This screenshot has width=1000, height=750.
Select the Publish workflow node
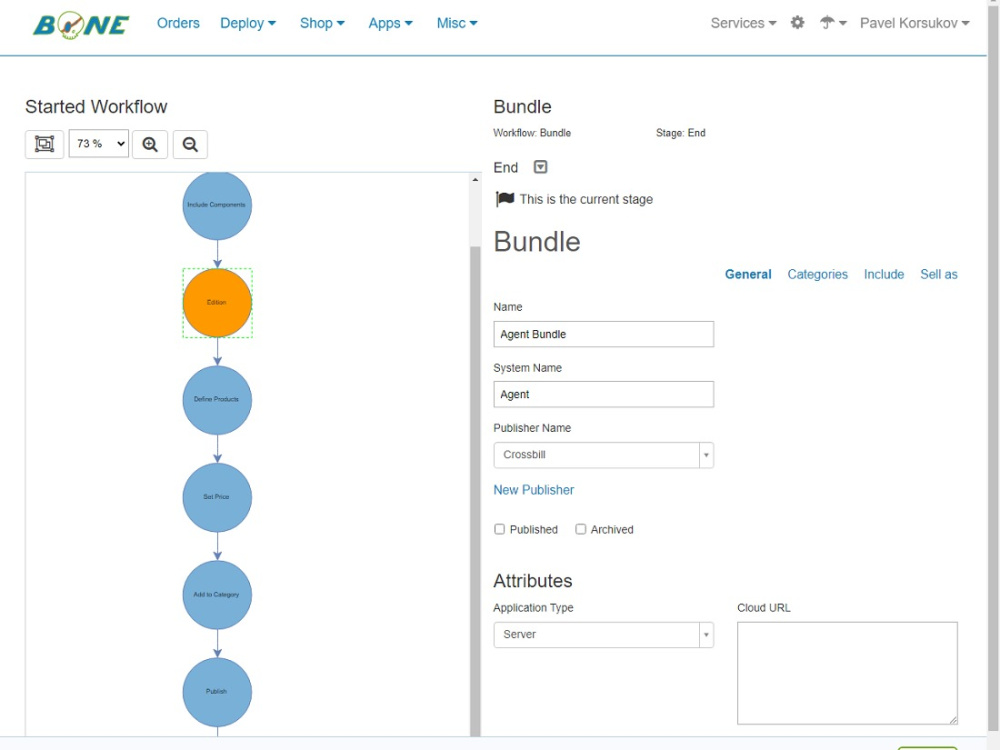click(x=217, y=692)
